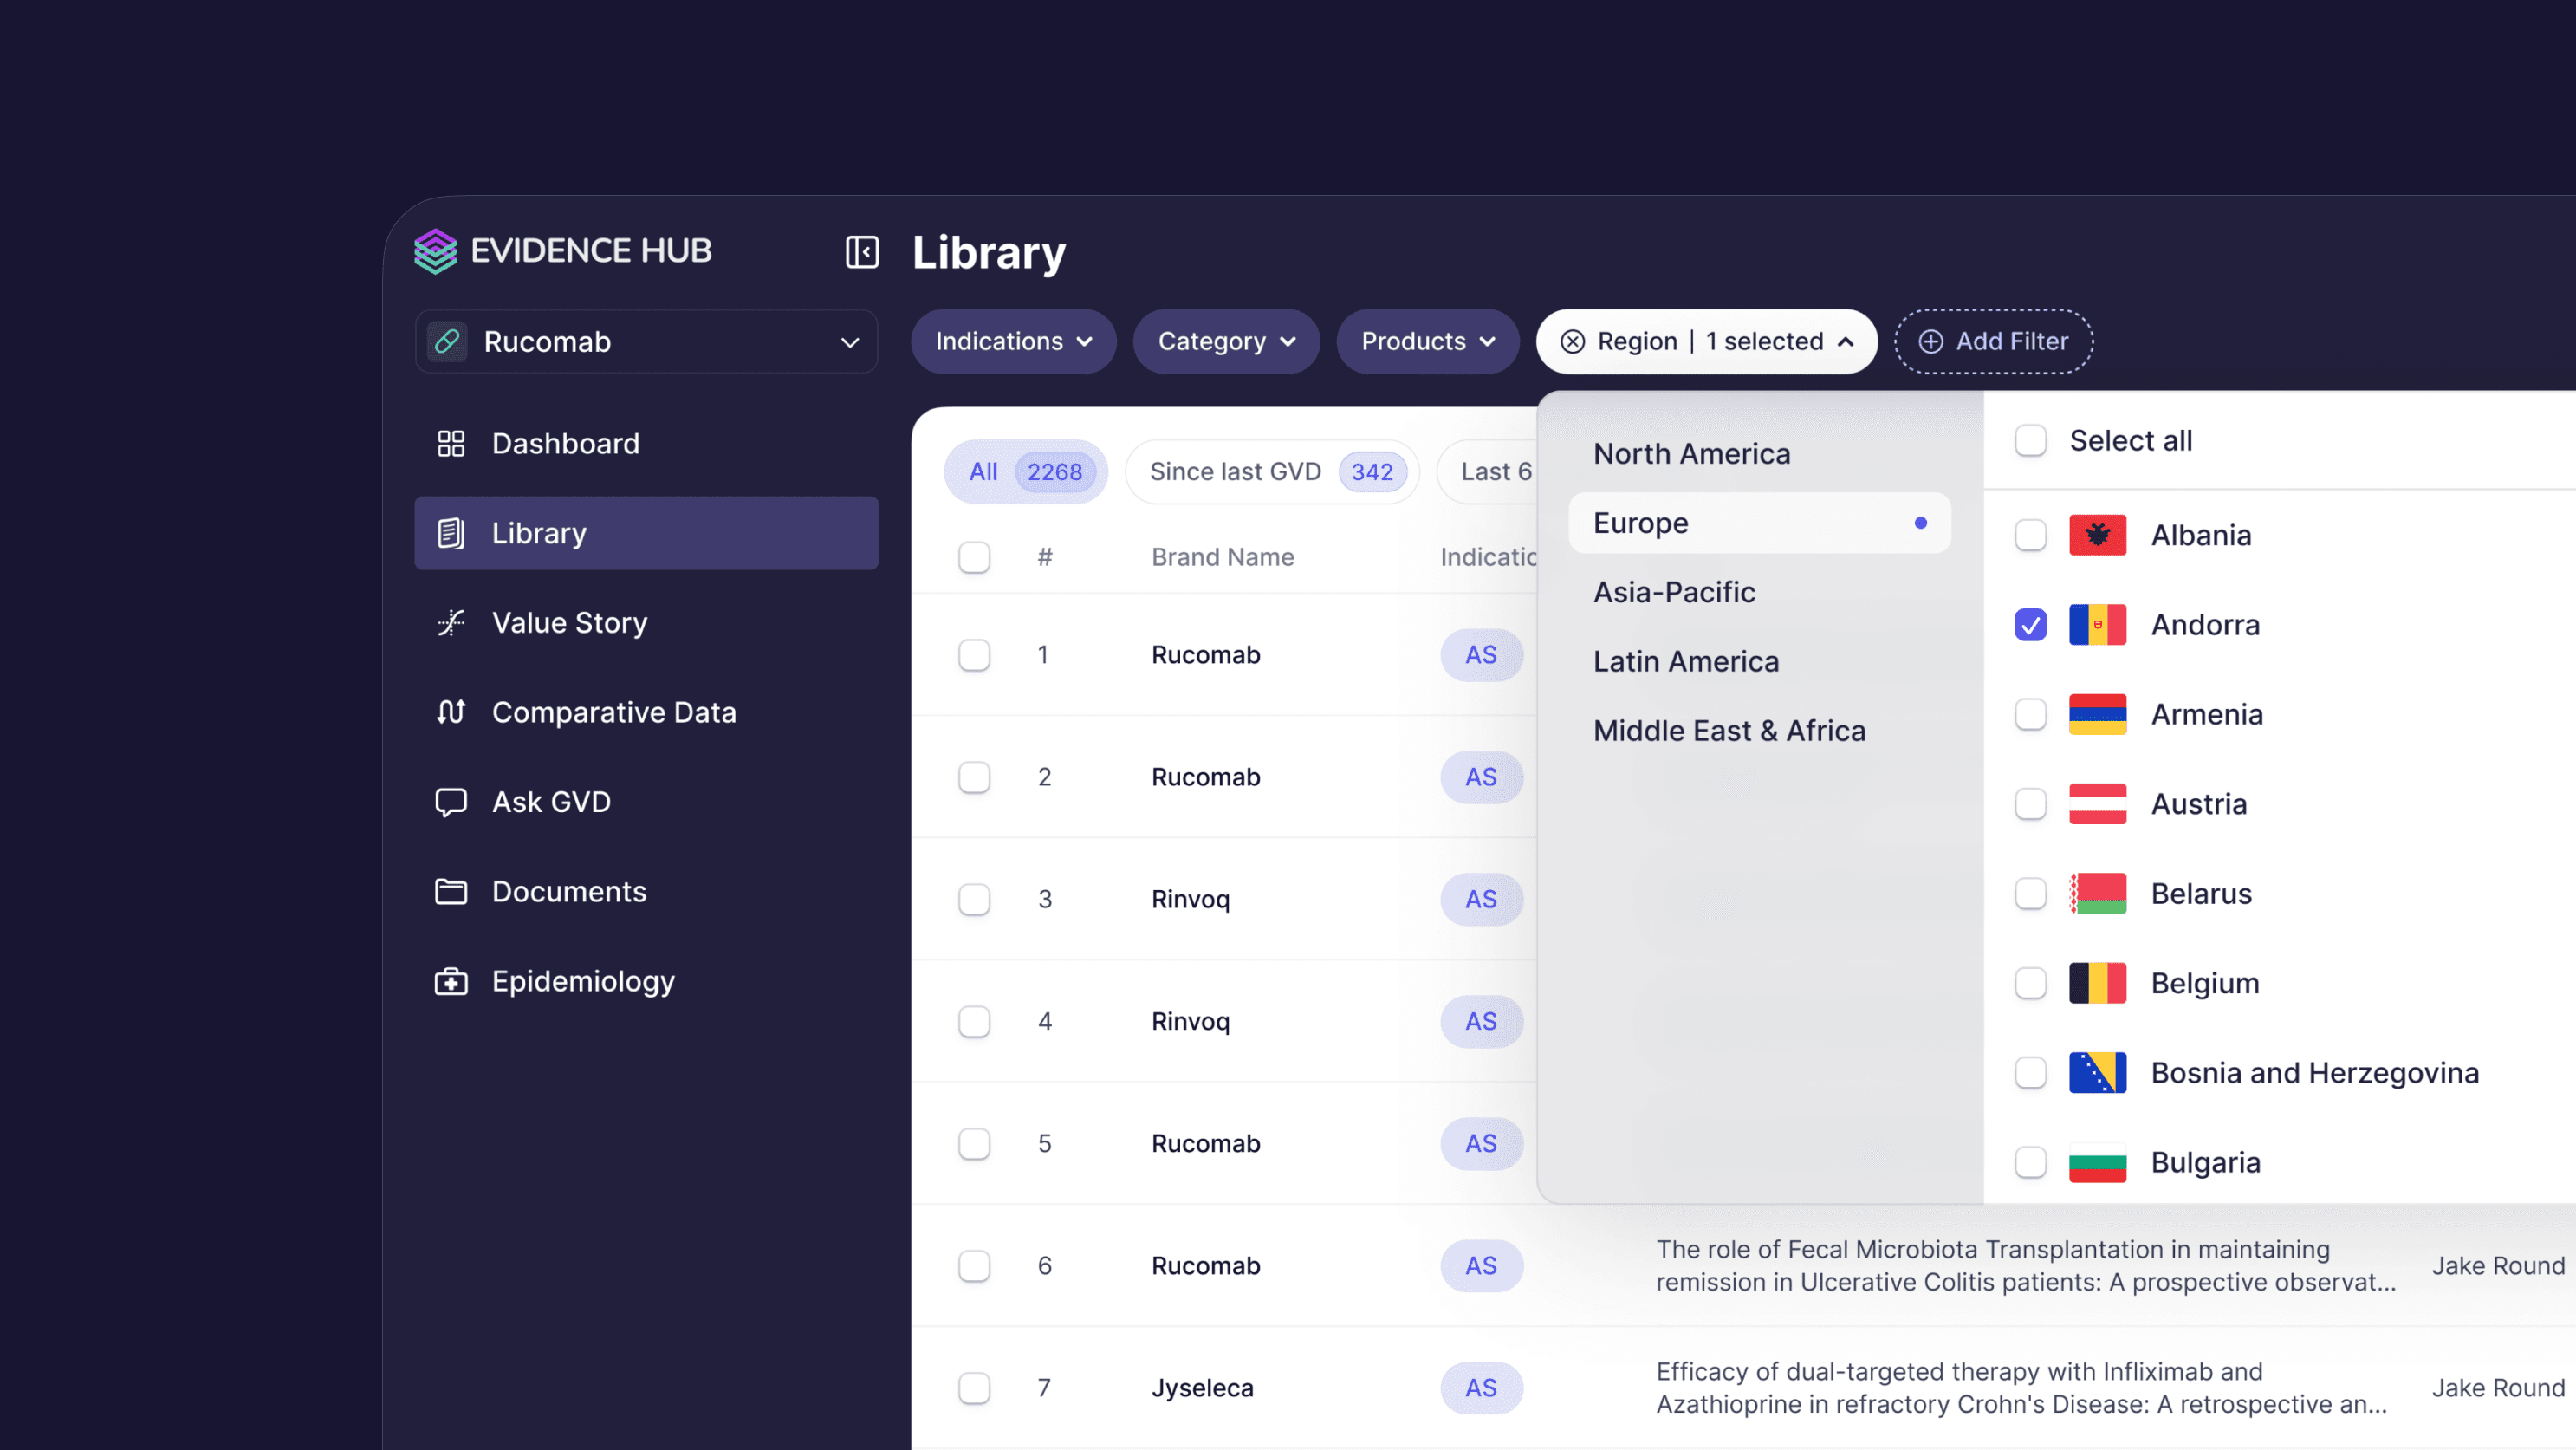Click the Add Filter button
This screenshot has width=2576, height=1450.
tap(1993, 342)
